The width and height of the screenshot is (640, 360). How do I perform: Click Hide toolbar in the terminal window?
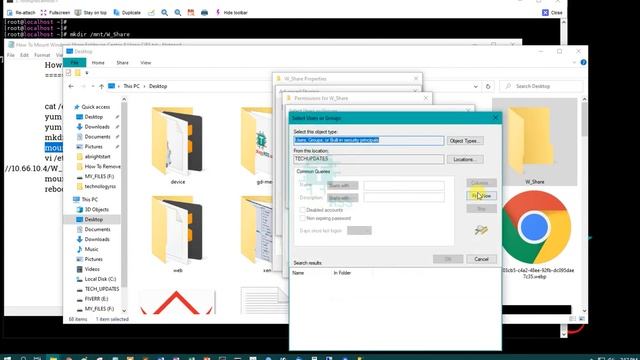pos(231,13)
